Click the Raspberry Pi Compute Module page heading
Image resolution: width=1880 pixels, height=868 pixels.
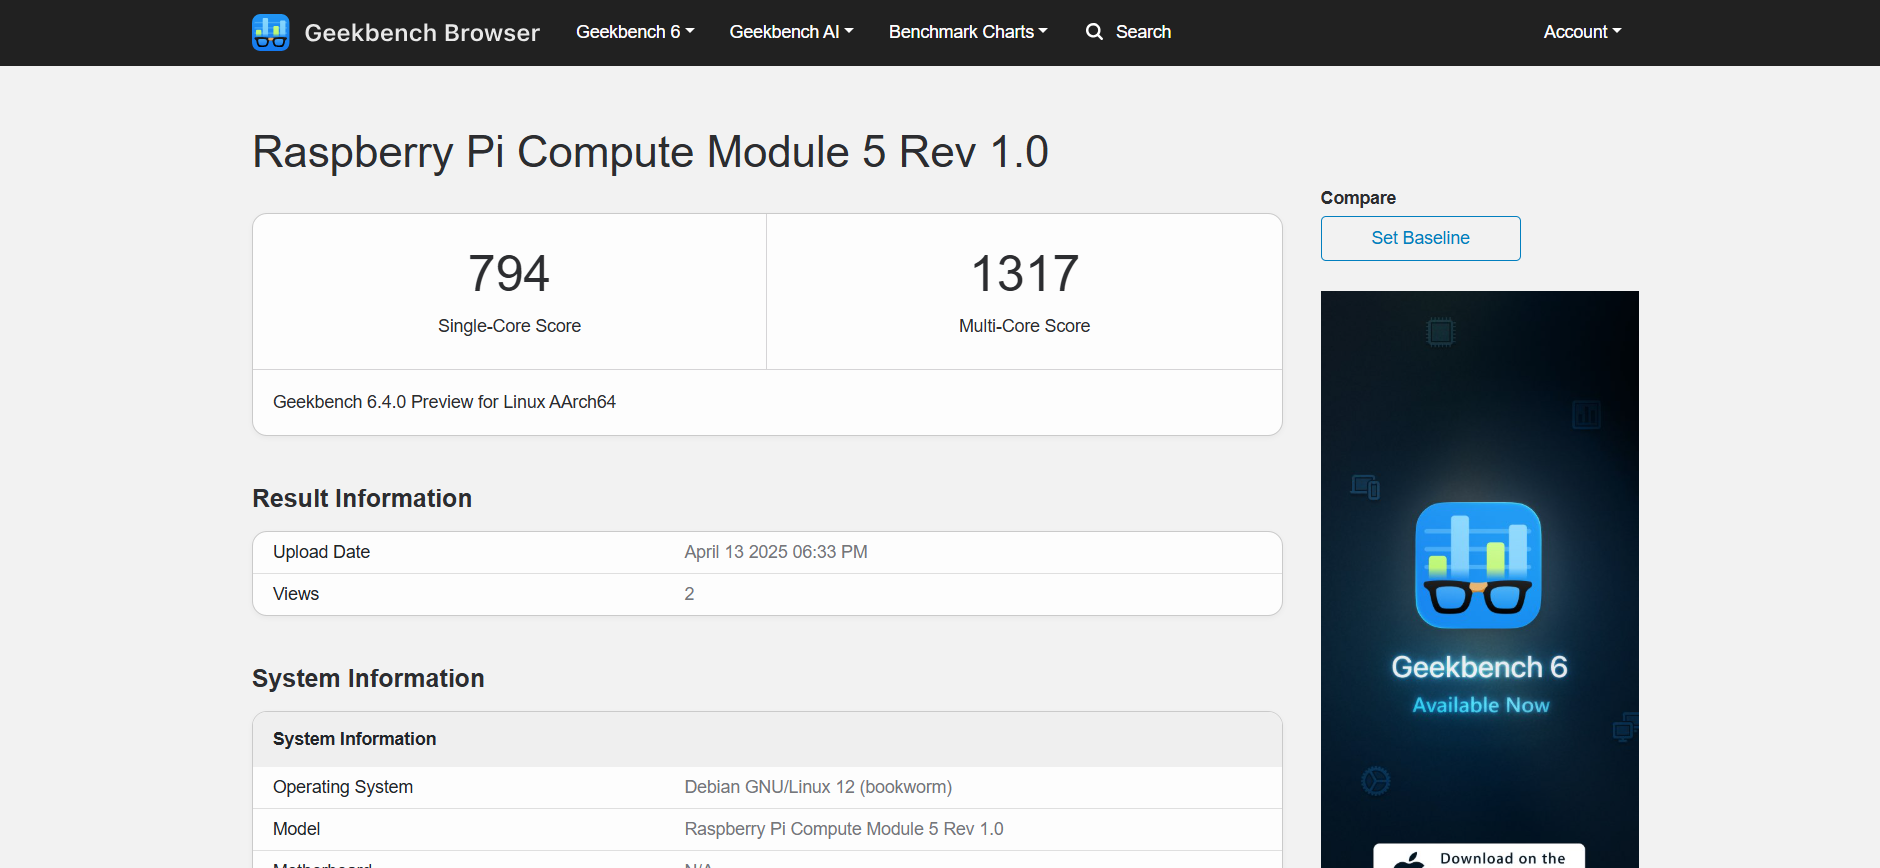(650, 152)
